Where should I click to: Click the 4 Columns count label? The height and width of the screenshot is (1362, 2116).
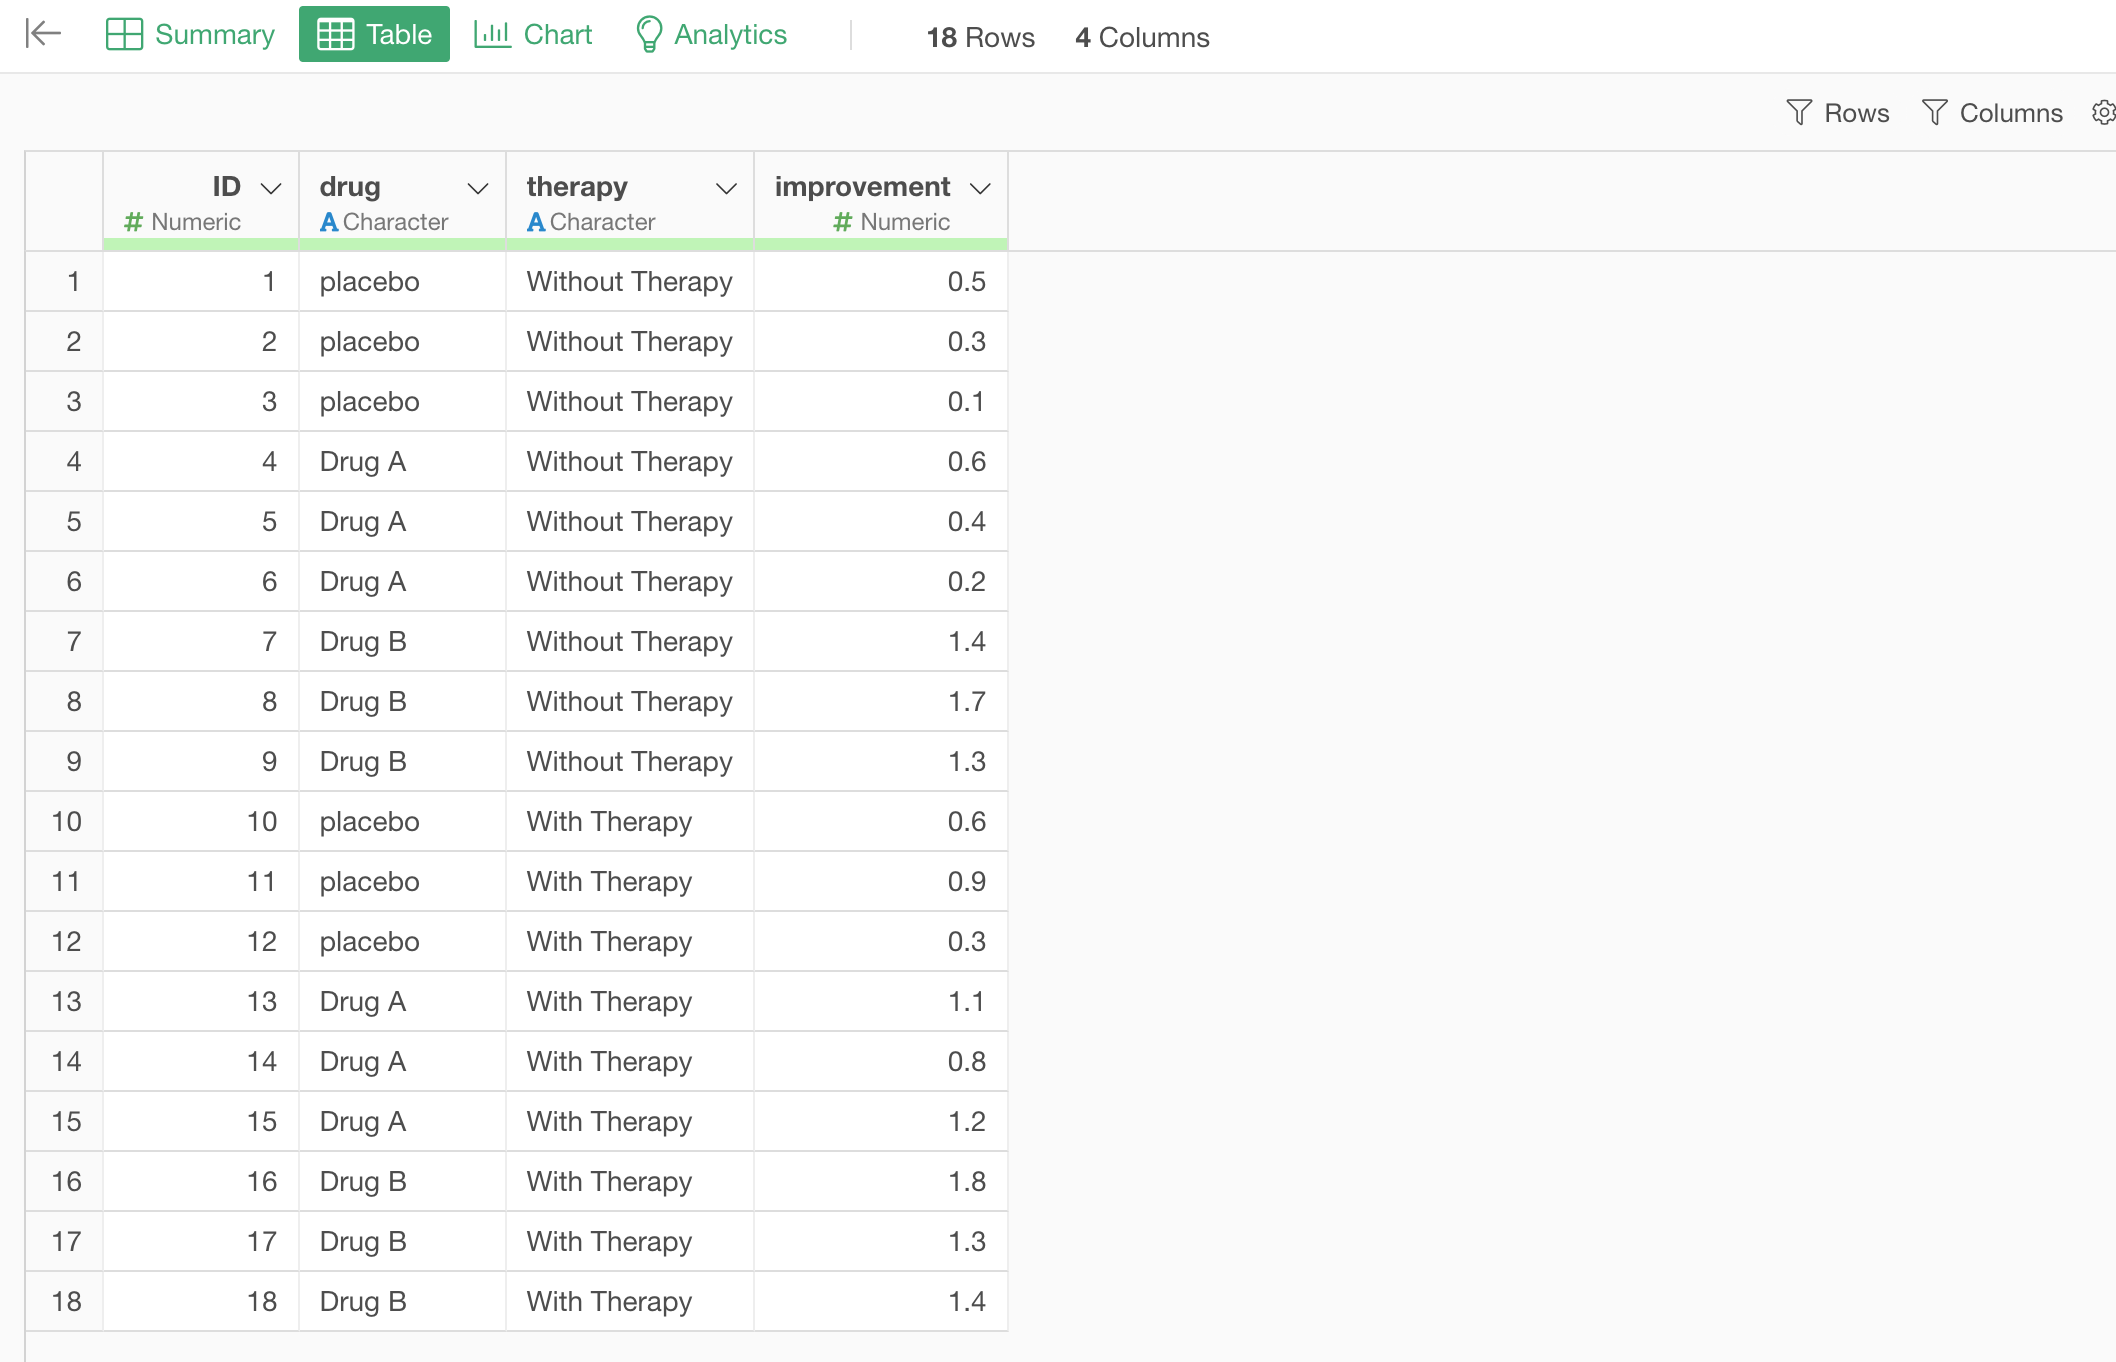[x=1142, y=37]
